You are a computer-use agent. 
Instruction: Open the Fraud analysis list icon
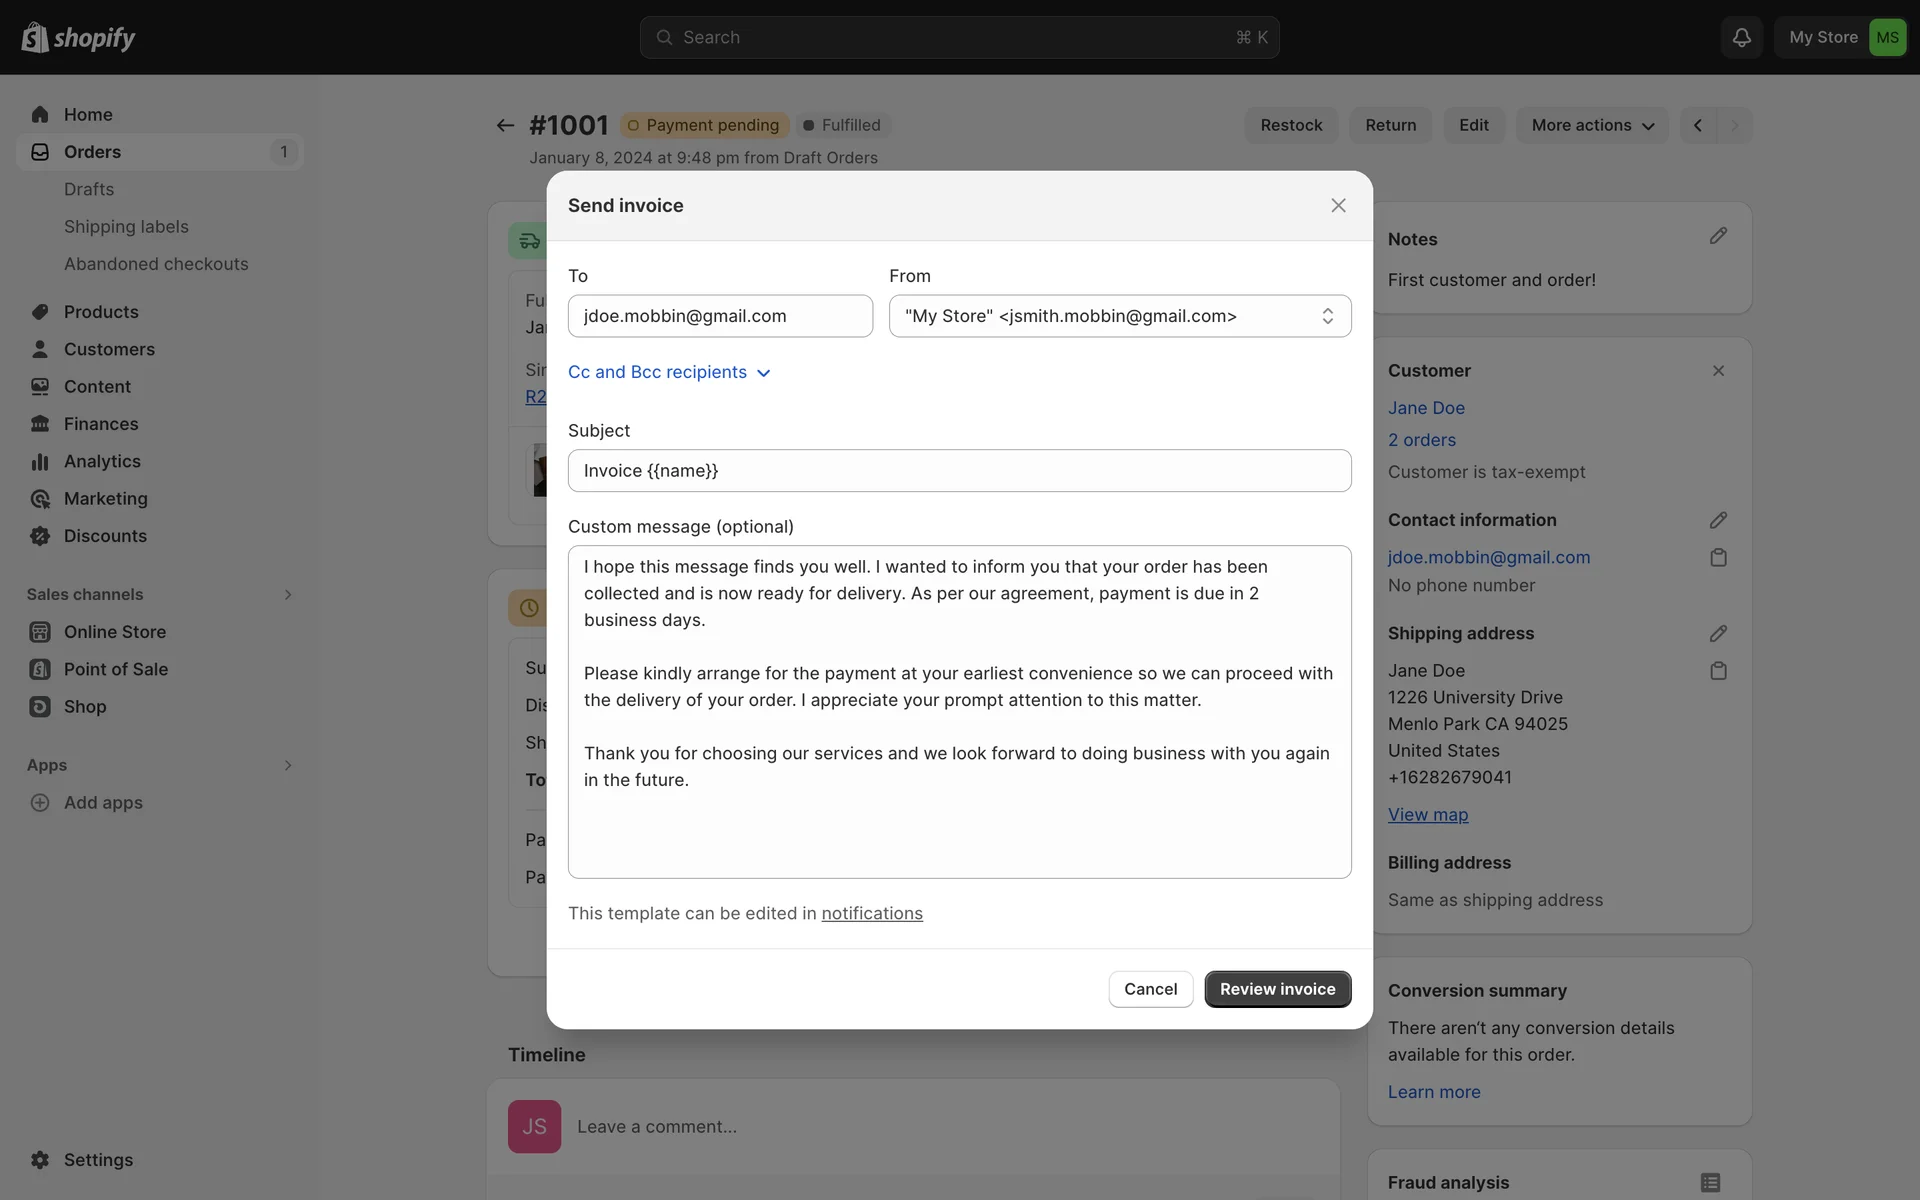(x=1710, y=1182)
